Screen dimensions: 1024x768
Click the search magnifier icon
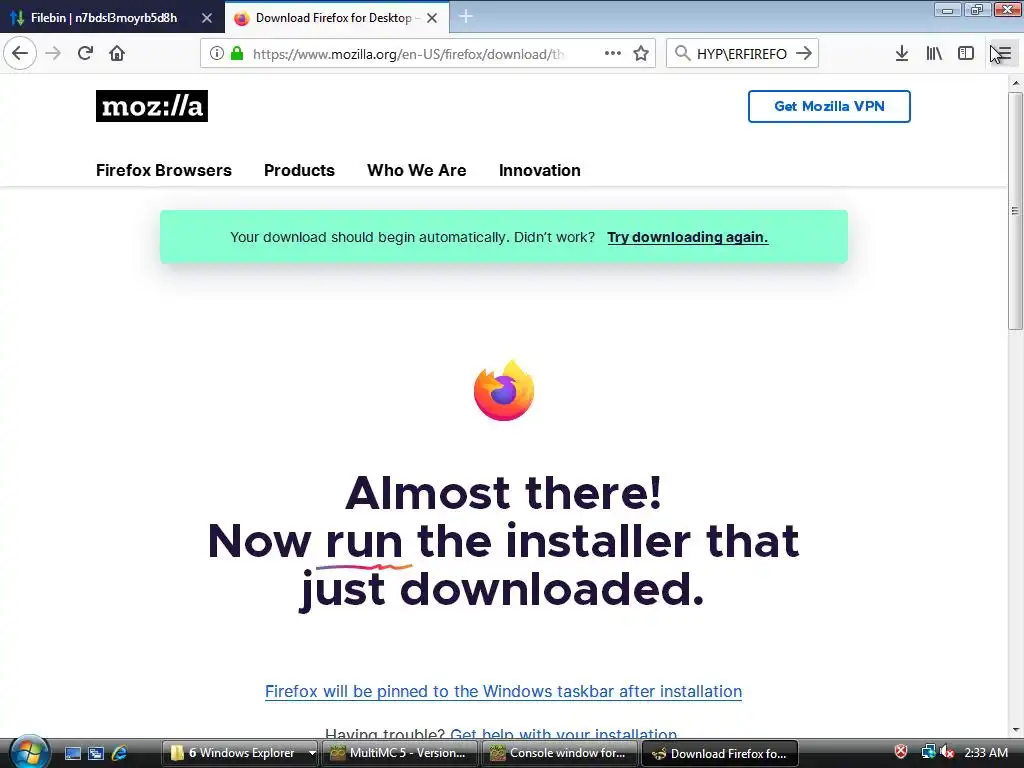[x=682, y=53]
